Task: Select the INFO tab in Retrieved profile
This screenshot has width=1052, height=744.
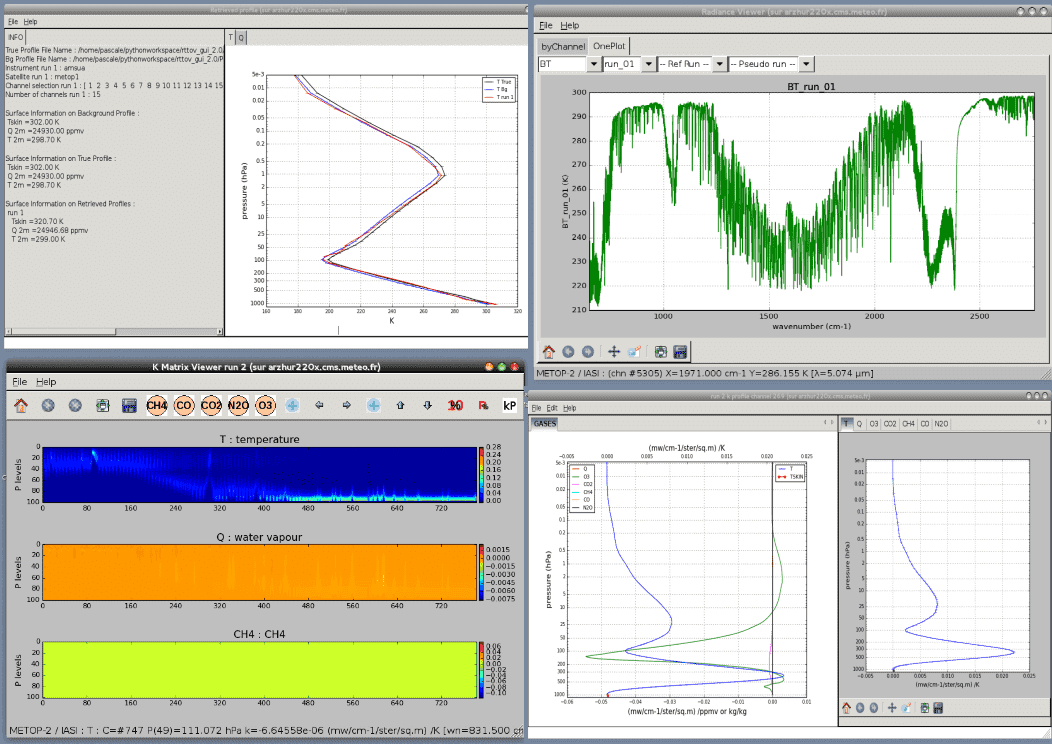Action: (15, 38)
